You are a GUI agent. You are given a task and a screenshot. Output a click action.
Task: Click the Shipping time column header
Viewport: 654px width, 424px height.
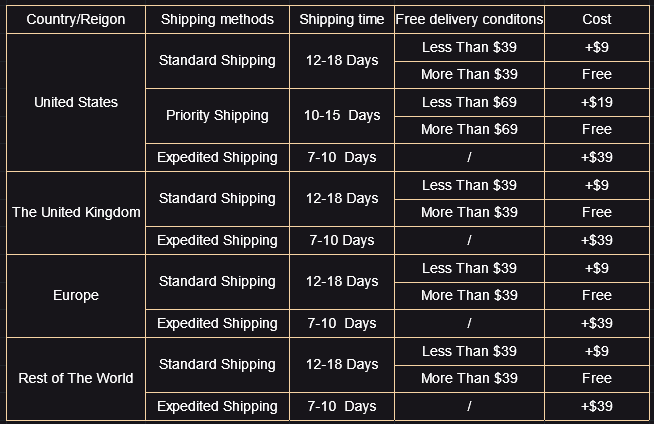point(342,19)
